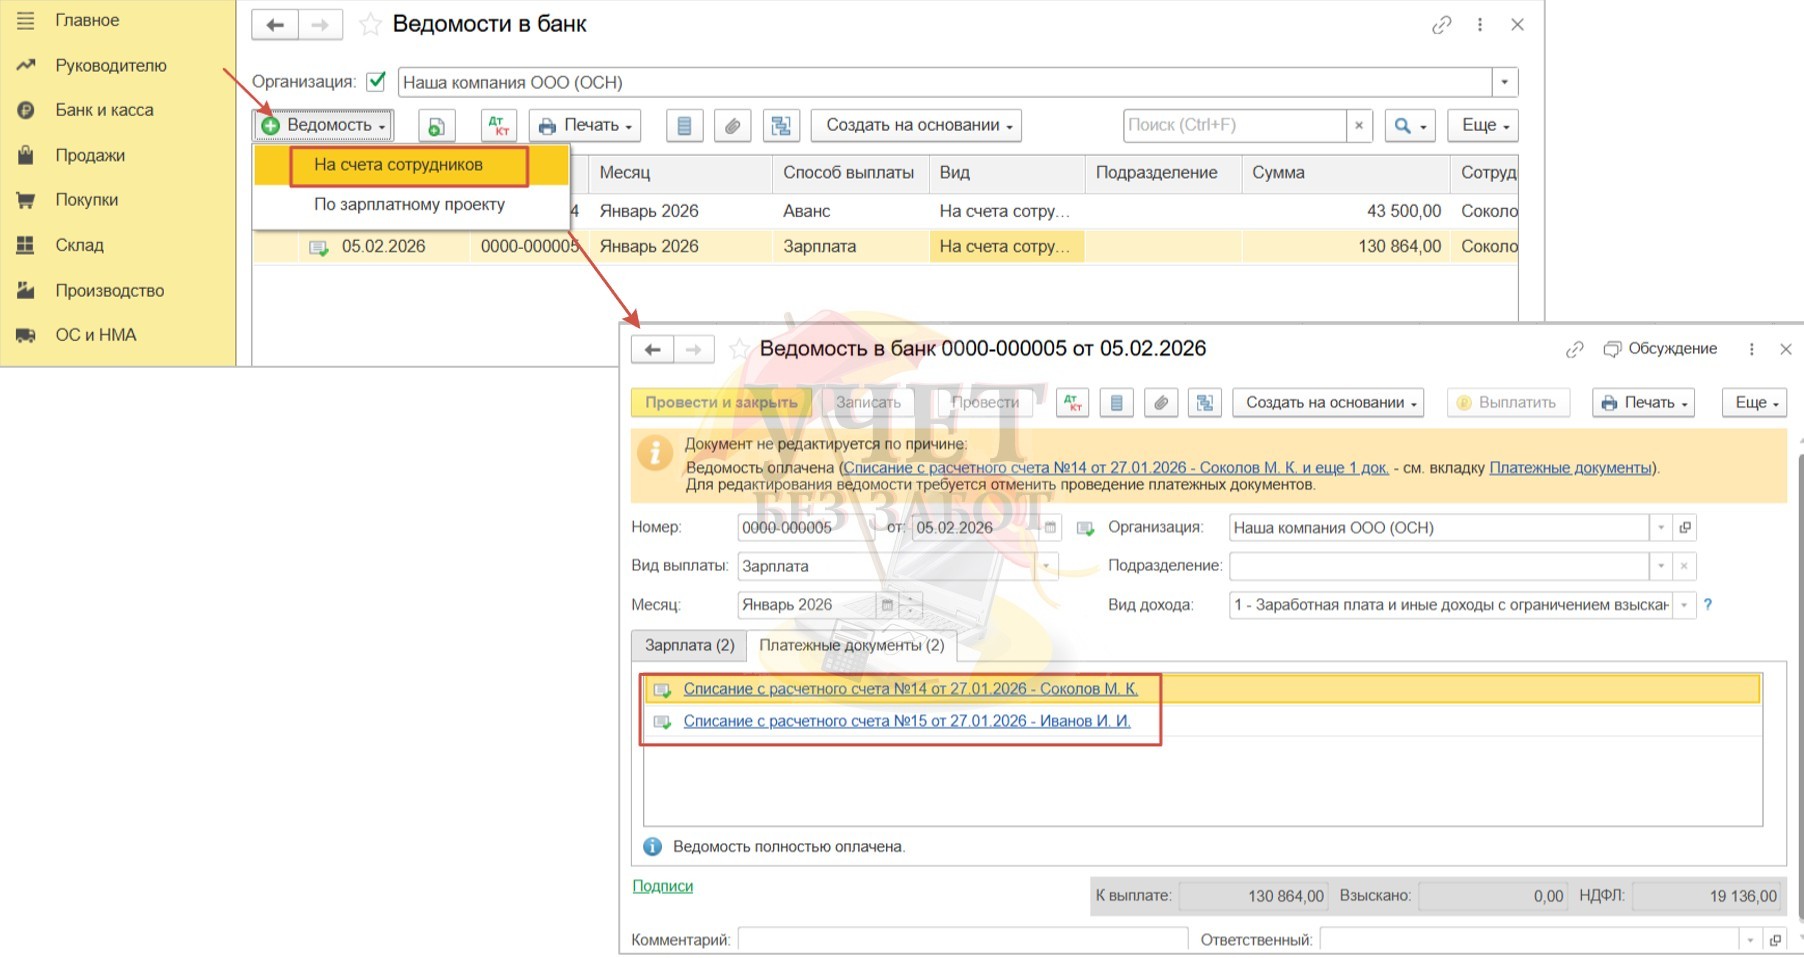The height and width of the screenshot is (958, 1804).
Task: Switch to the Зарплата (2) tab
Action: 689,646
